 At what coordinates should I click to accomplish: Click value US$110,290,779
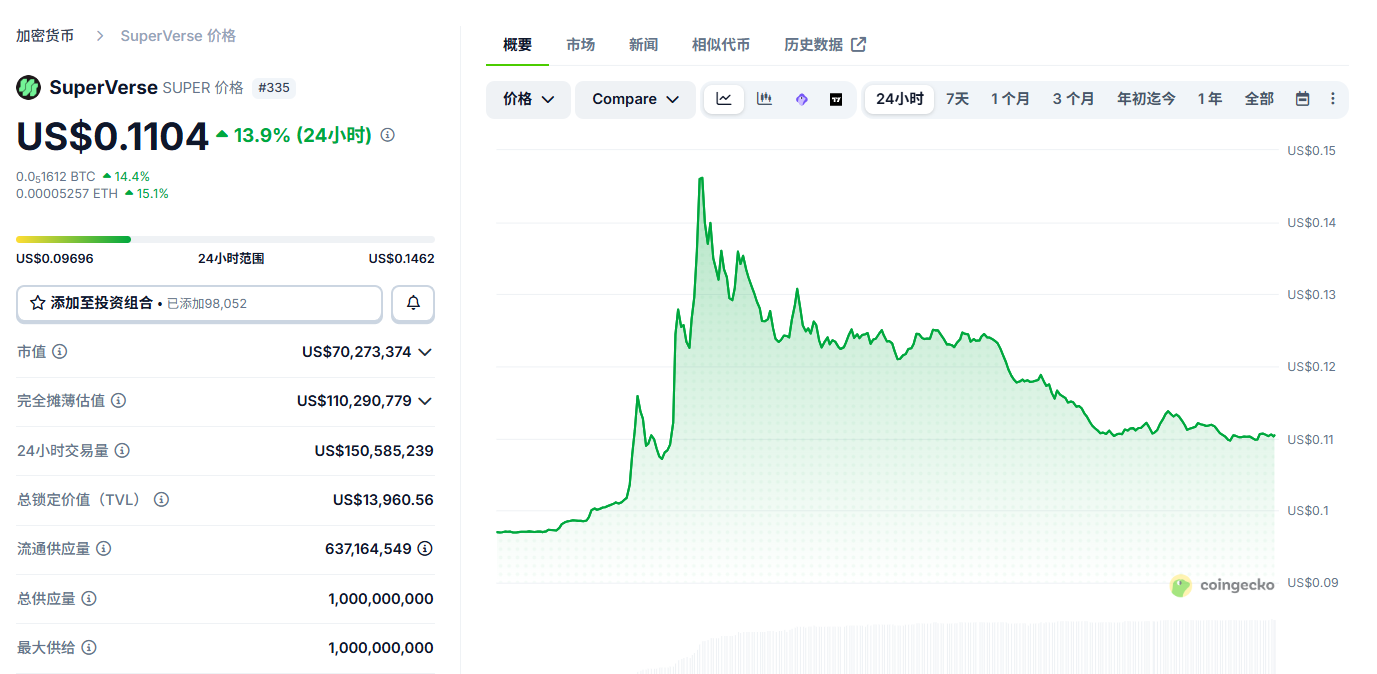(354, 401)
